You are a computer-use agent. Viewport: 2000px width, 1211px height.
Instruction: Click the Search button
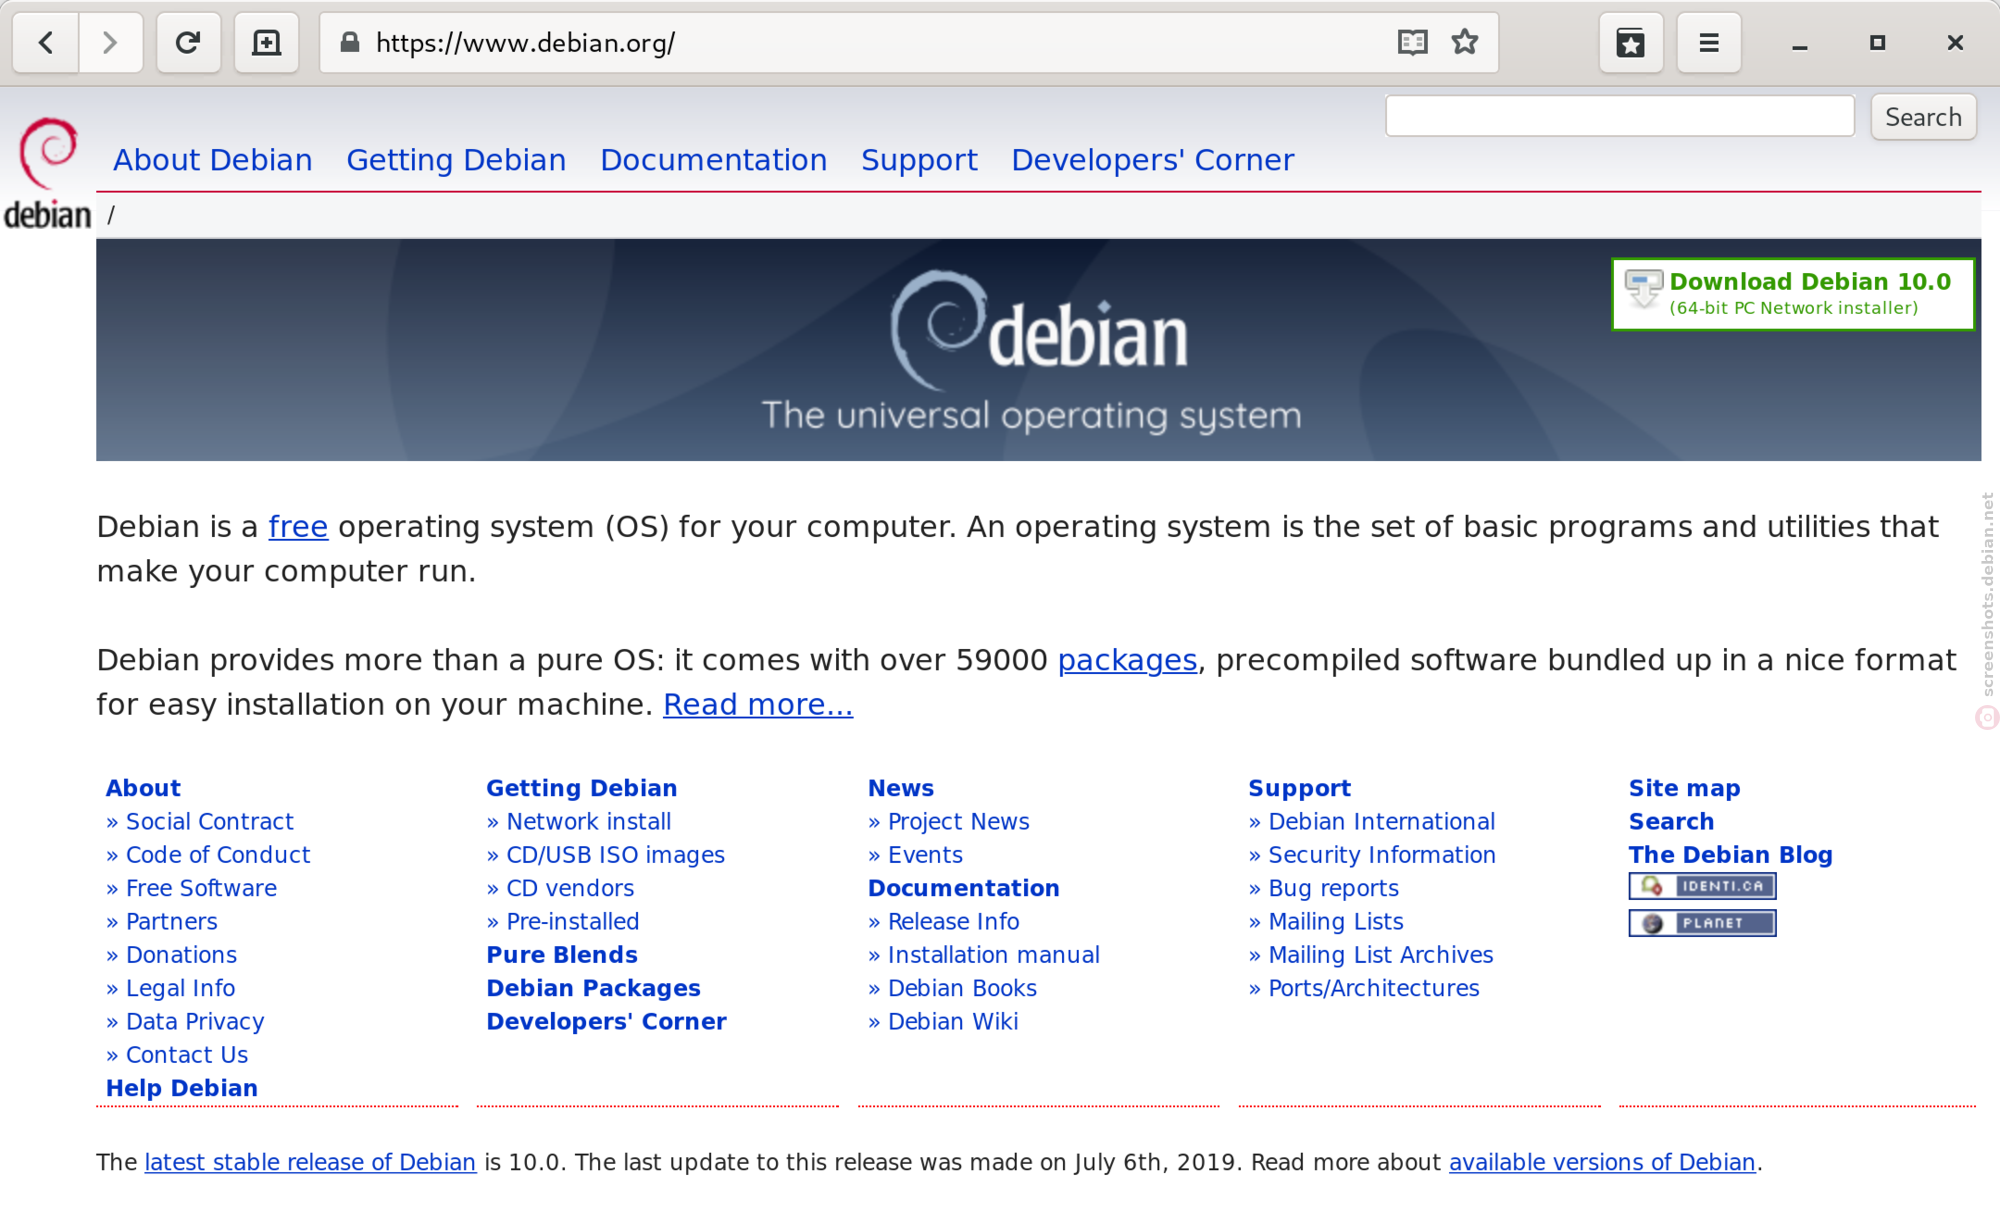click(1923, 117)
